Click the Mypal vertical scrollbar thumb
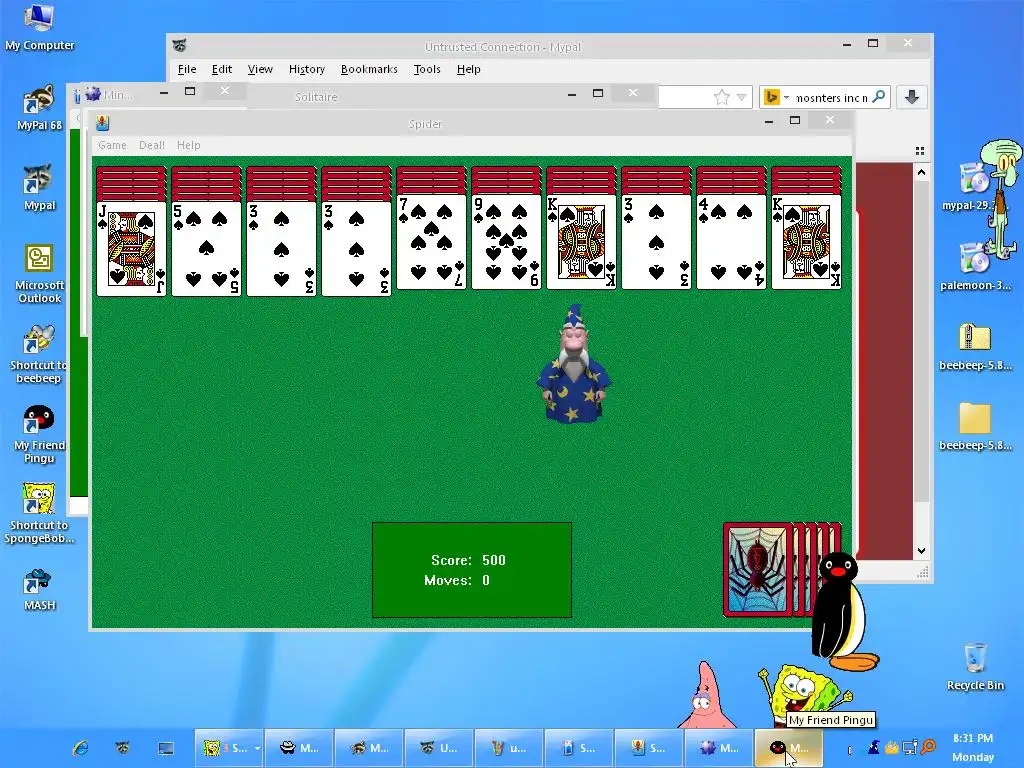Viewport: 1024px width, 768px height. [x=921, y=340]
